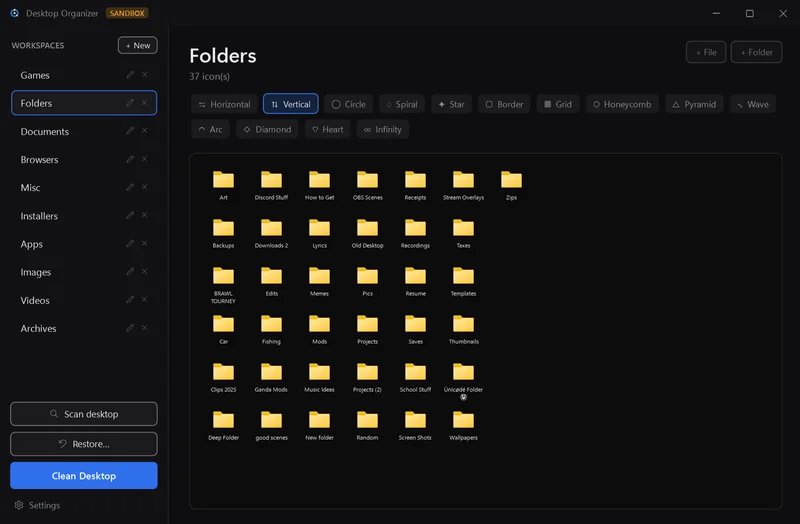Select the Wallpapers folder icon
This screenshot has height=524, width=800.
(x=463, y=420)
